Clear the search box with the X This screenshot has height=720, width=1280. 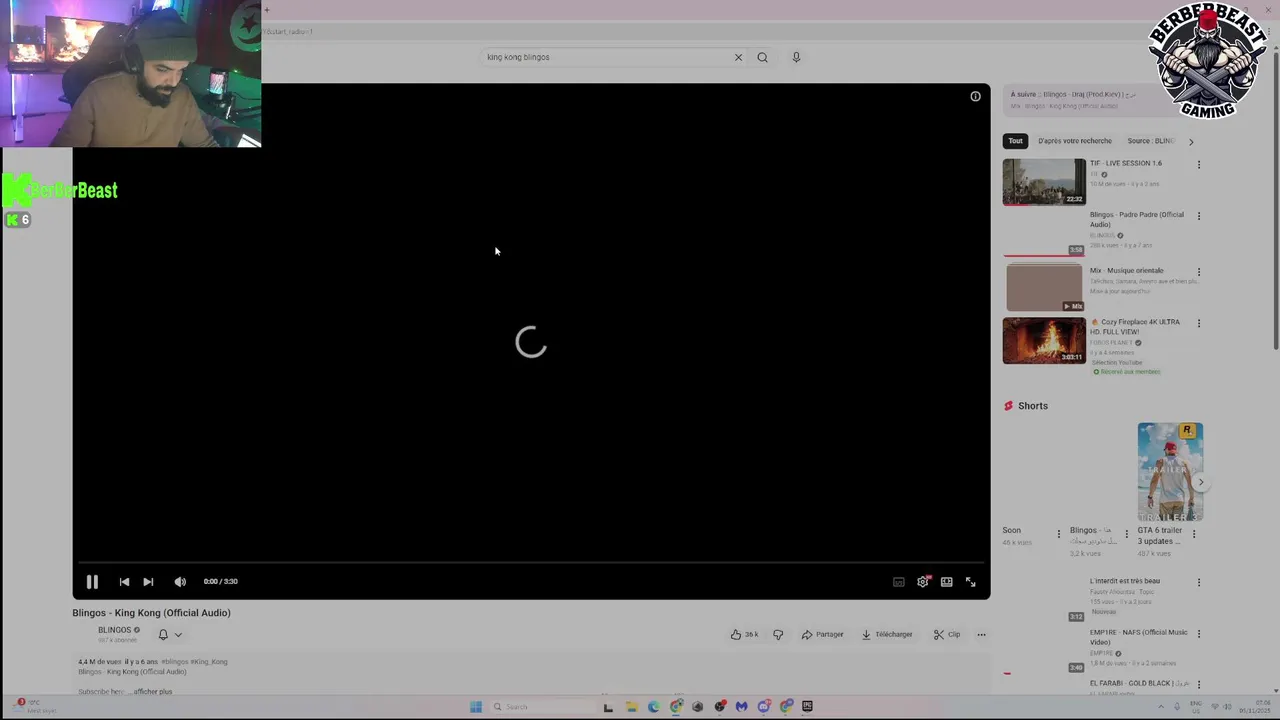pos(738,57)
